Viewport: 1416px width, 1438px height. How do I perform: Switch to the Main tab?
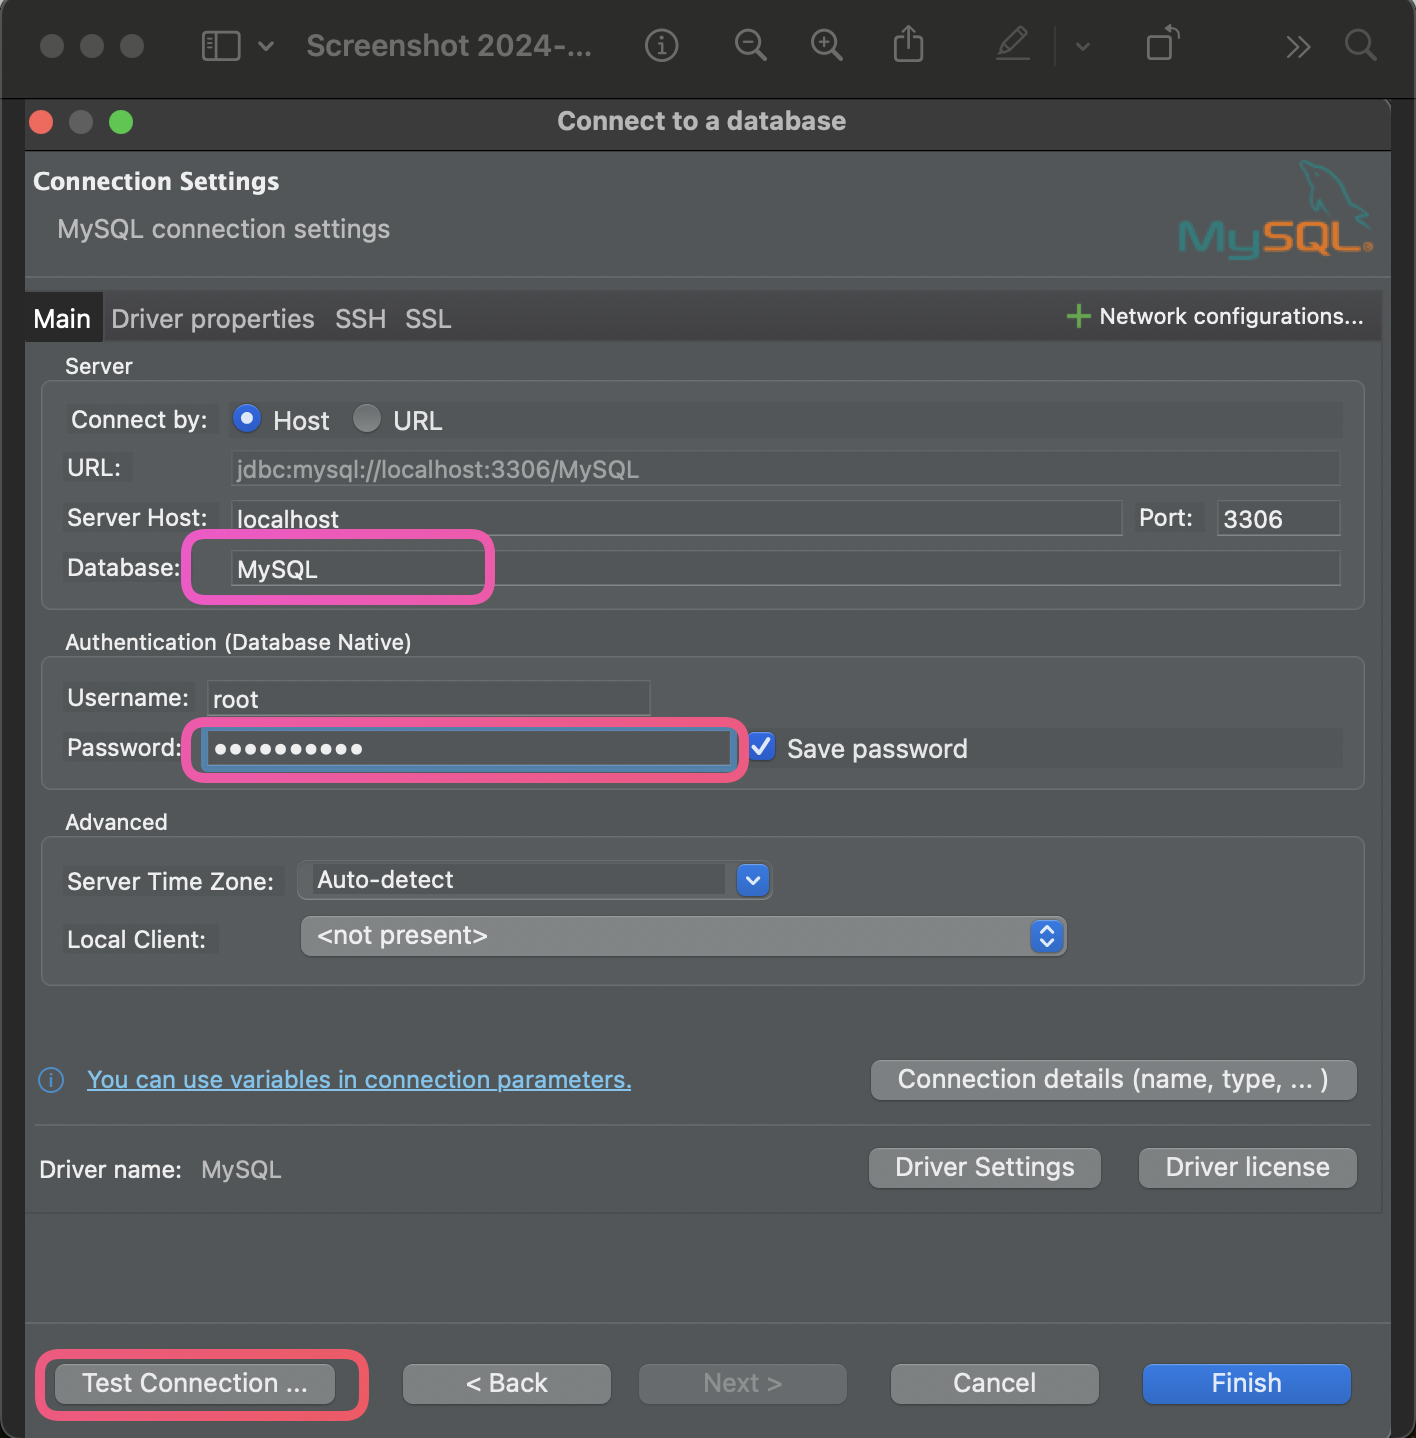coord(62,318)
